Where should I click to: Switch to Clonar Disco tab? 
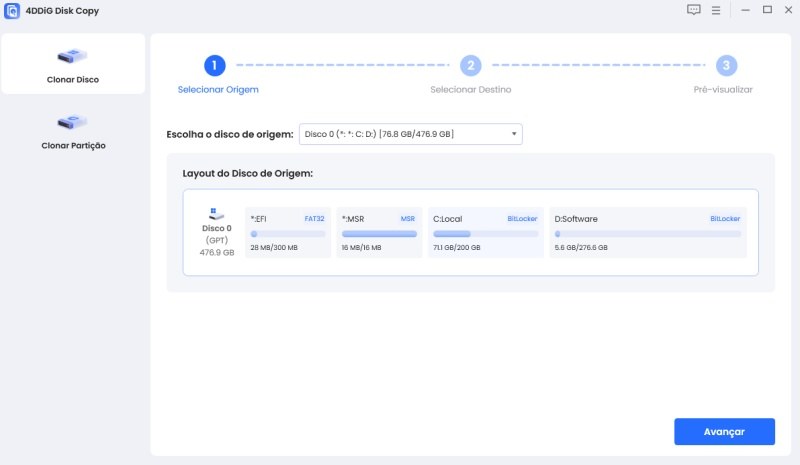(73, 79)
